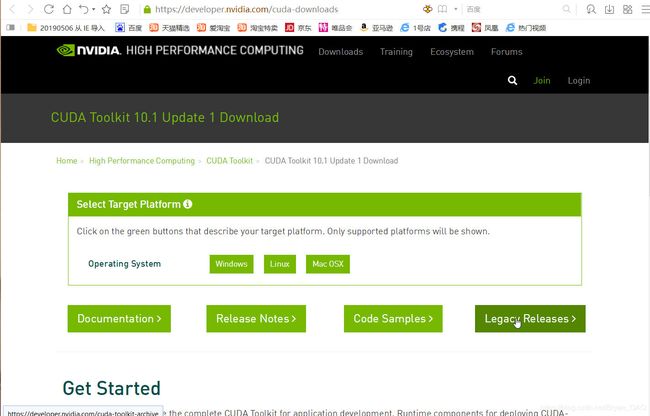Click the High Performance Computing header title
Viewport: 650px width, 416px height.
[x=215, y=50]
